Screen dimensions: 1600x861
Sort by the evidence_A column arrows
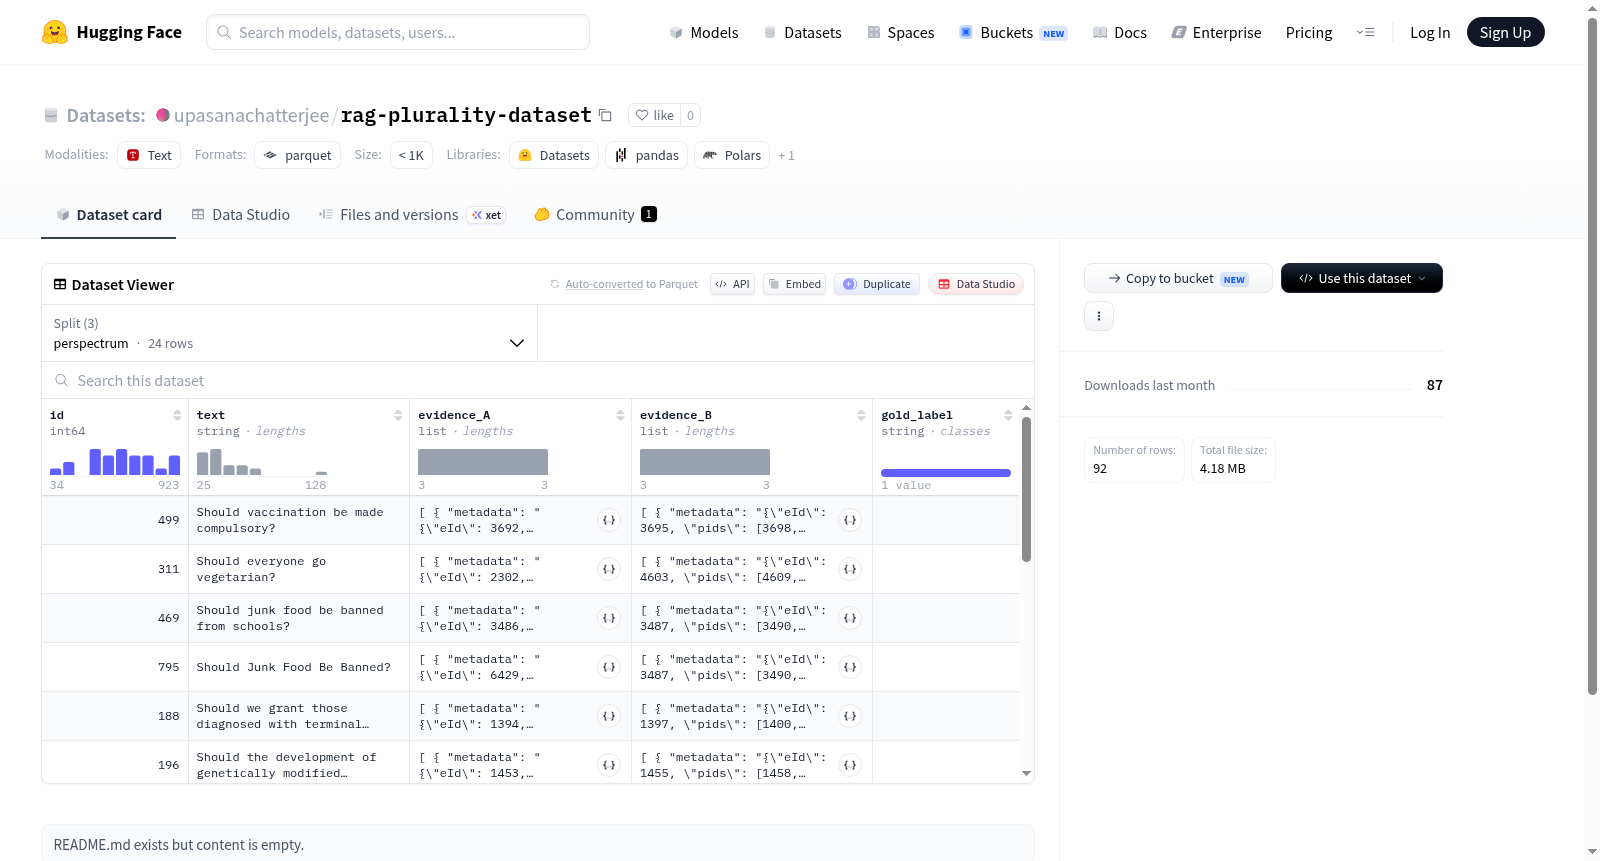(x=620, y=415)
